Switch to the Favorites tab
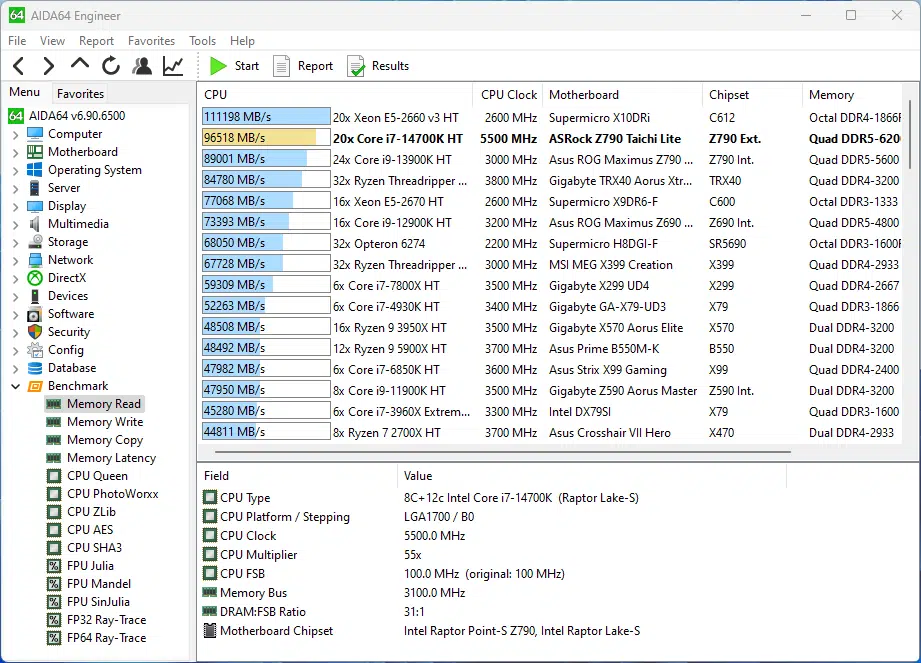Viewport: 921px width, 663px height. point(80,93)
